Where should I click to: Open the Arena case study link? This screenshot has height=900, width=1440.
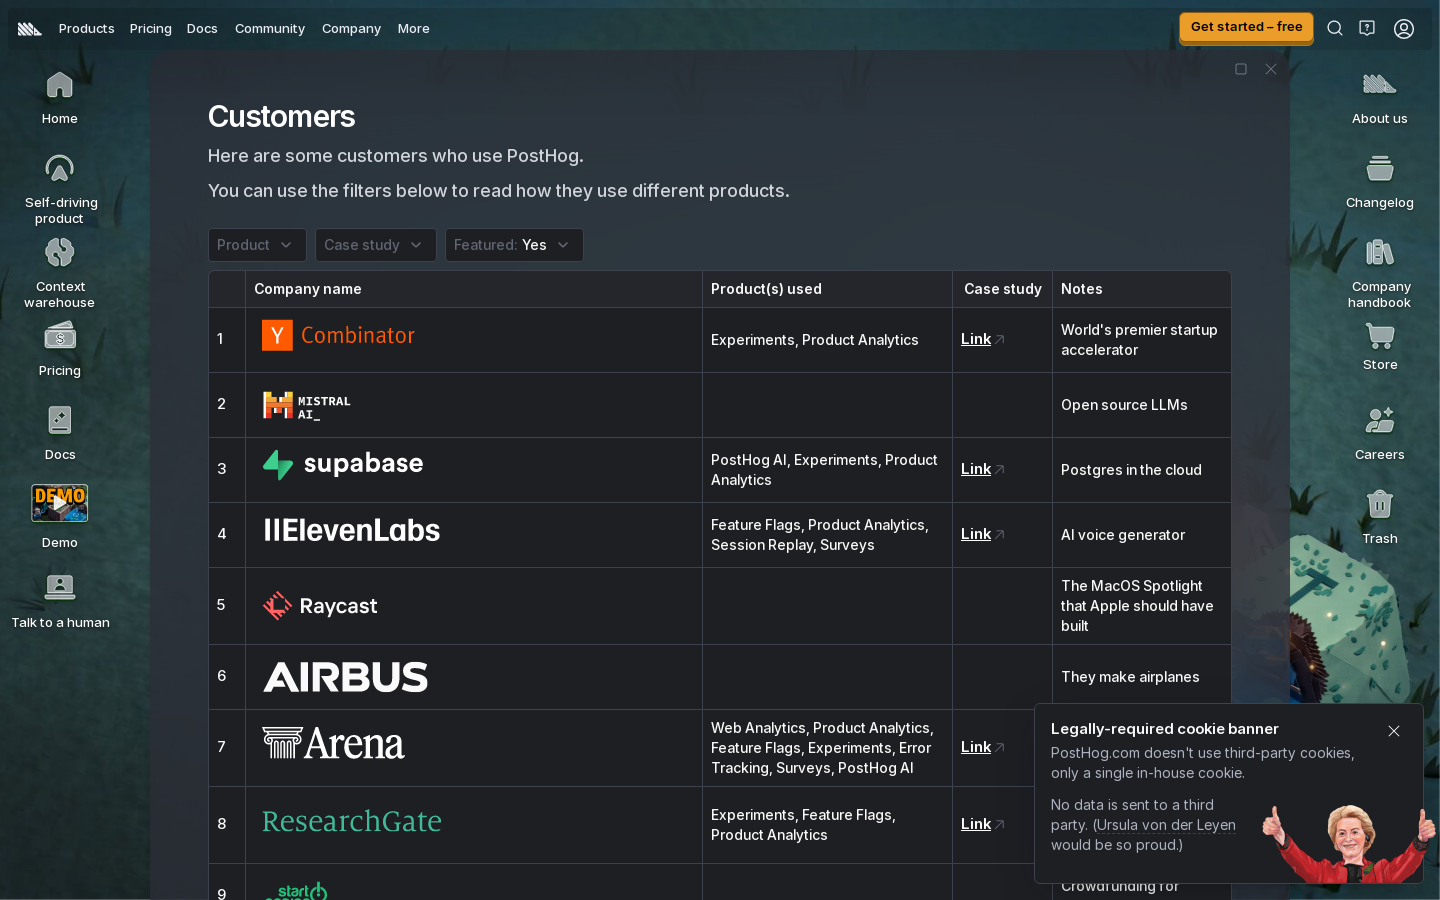982,747
